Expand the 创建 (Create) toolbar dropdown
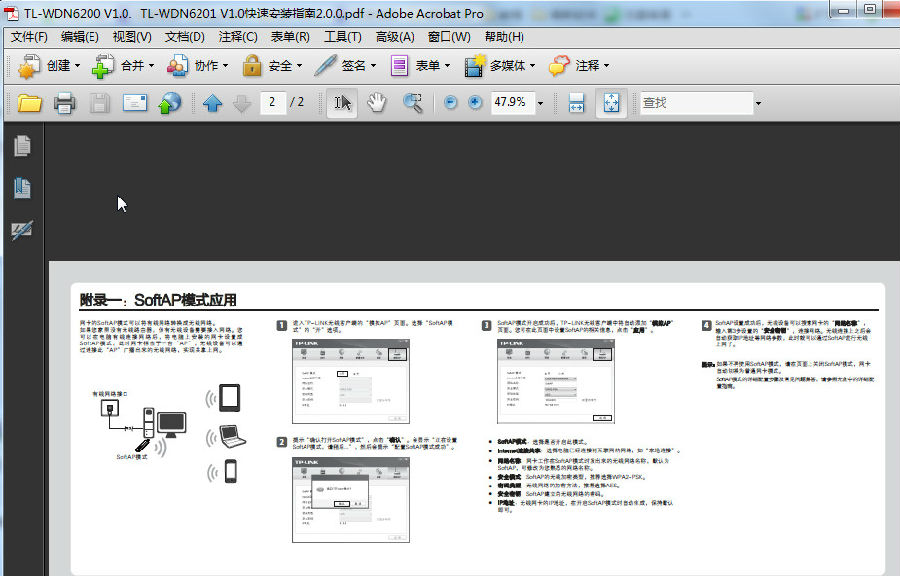The image size is (900, 576). (77, 66)
